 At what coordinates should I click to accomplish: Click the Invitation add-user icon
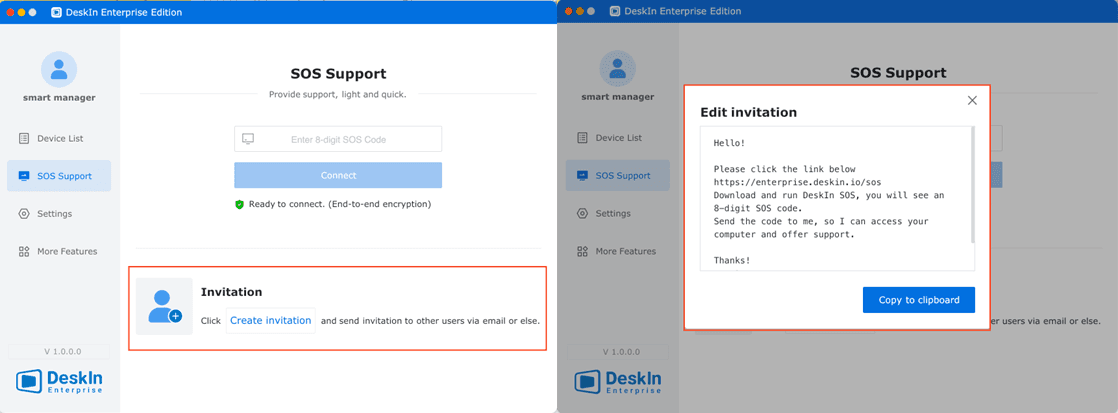(165, 307)
